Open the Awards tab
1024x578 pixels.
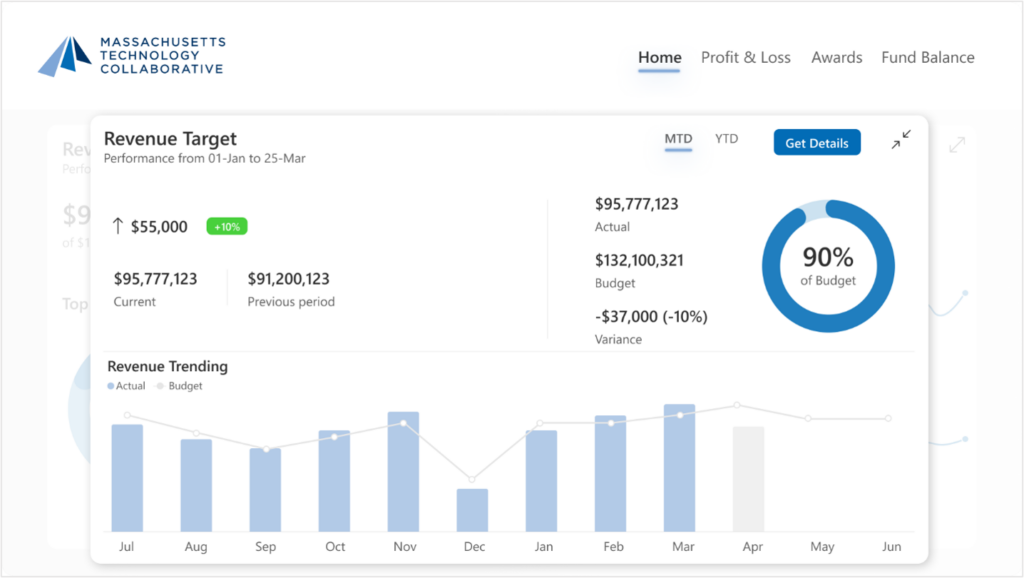pos(837,57)
